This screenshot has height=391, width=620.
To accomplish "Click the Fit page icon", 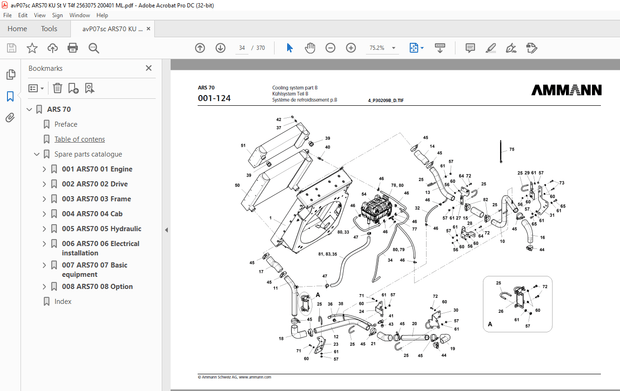I will (414, 48).
